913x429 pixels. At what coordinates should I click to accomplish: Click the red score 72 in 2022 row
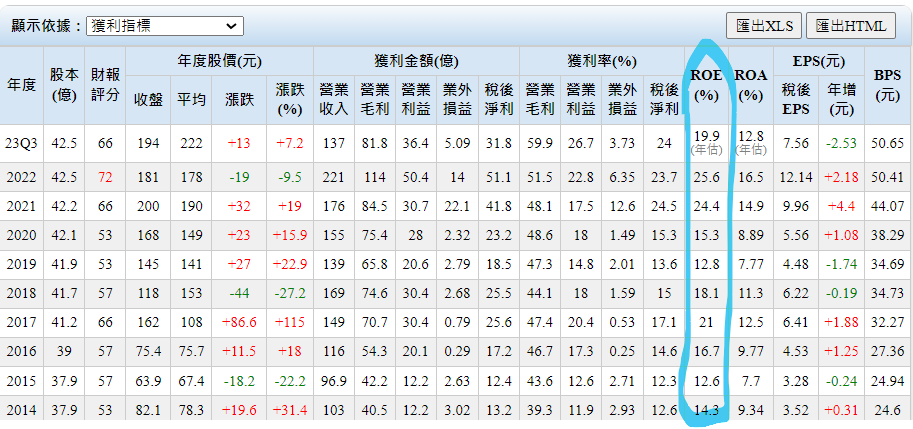pyautogui.click(x=105, y=177)
